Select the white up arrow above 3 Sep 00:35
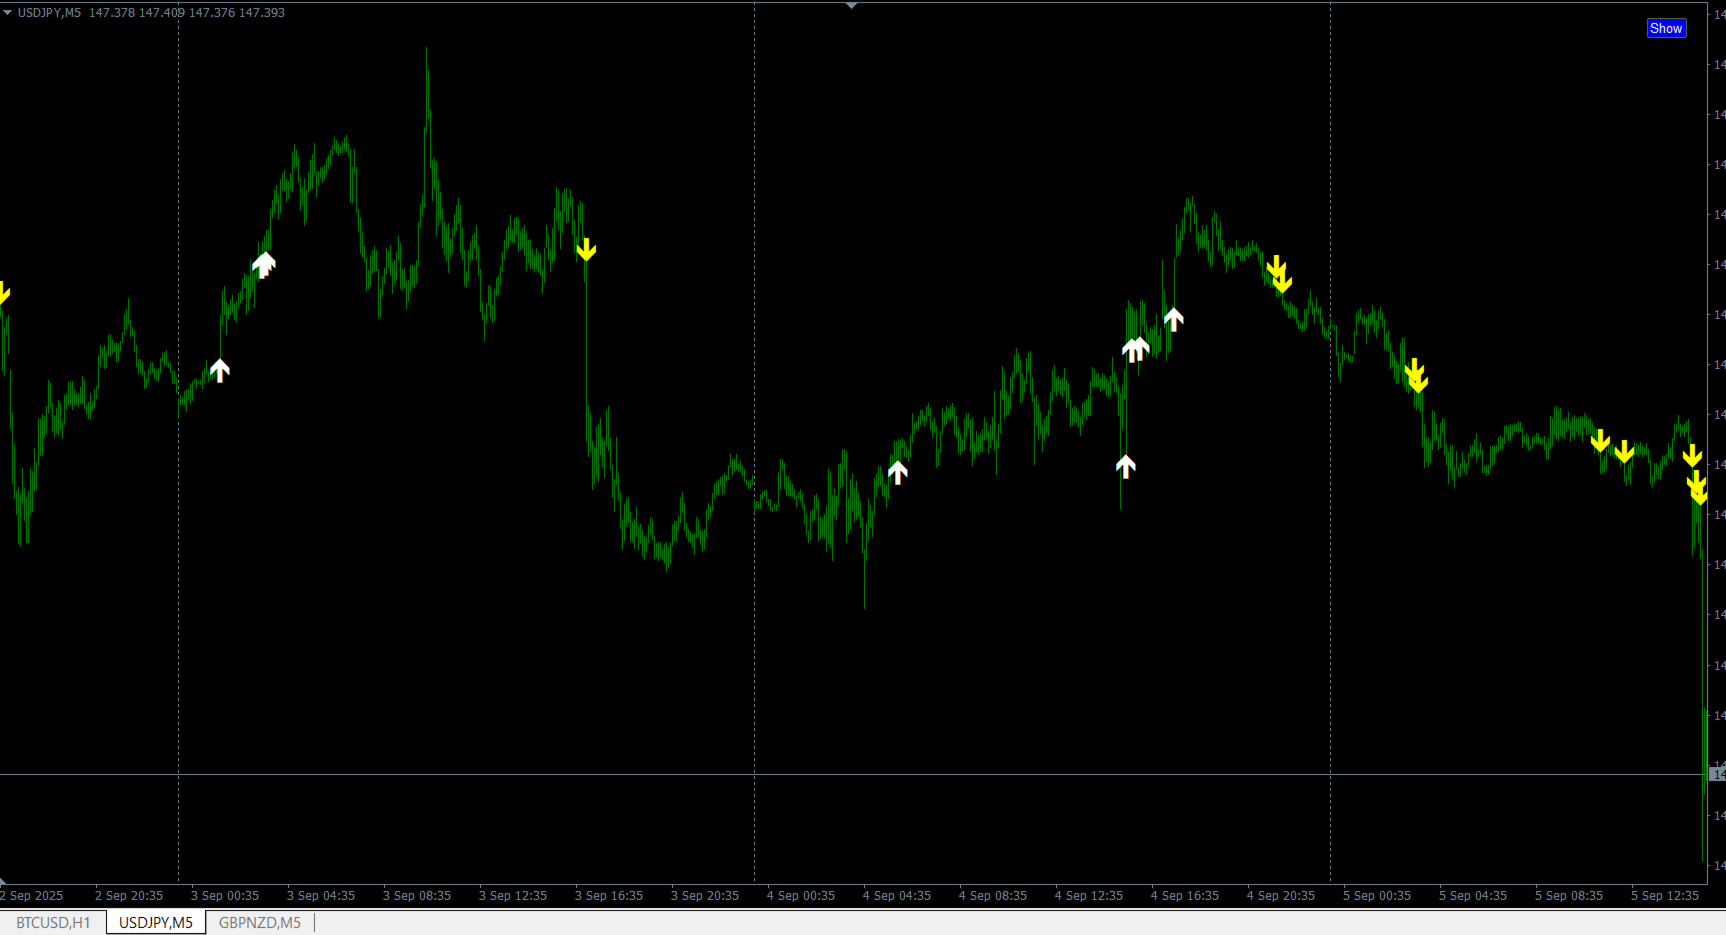1726x935 pixels. [x=220, y=371]
